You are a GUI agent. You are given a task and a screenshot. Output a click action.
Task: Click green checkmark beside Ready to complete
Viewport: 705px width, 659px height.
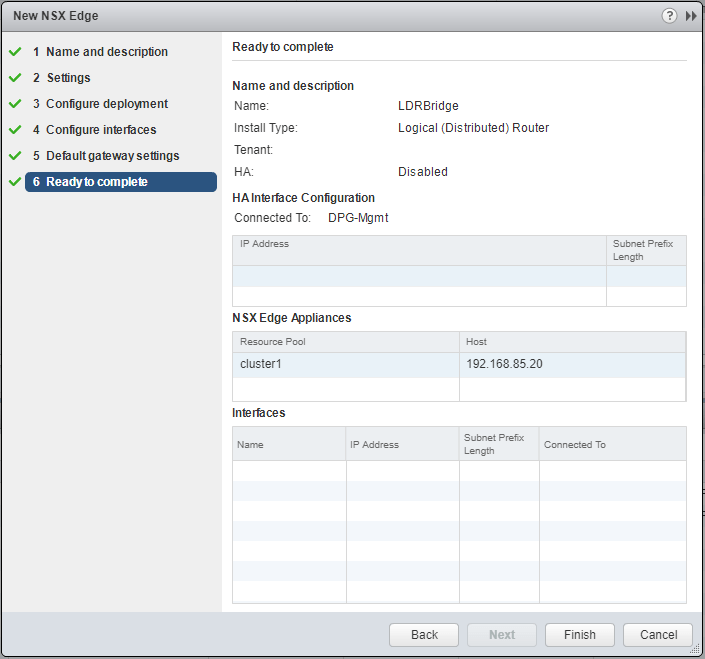[15, 182]
